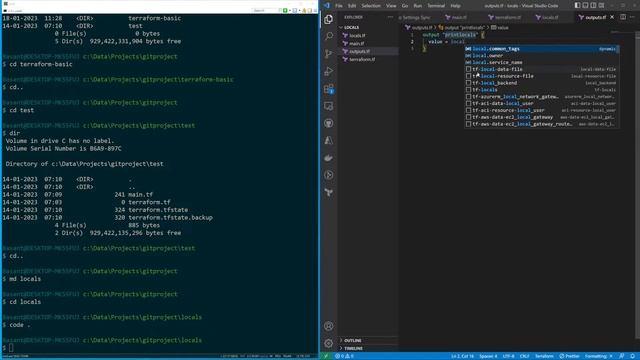Open the GitHub view in activity bar
Image resolution: width=640 pixels, height=360 pixels.
click(x=329, y=123)
